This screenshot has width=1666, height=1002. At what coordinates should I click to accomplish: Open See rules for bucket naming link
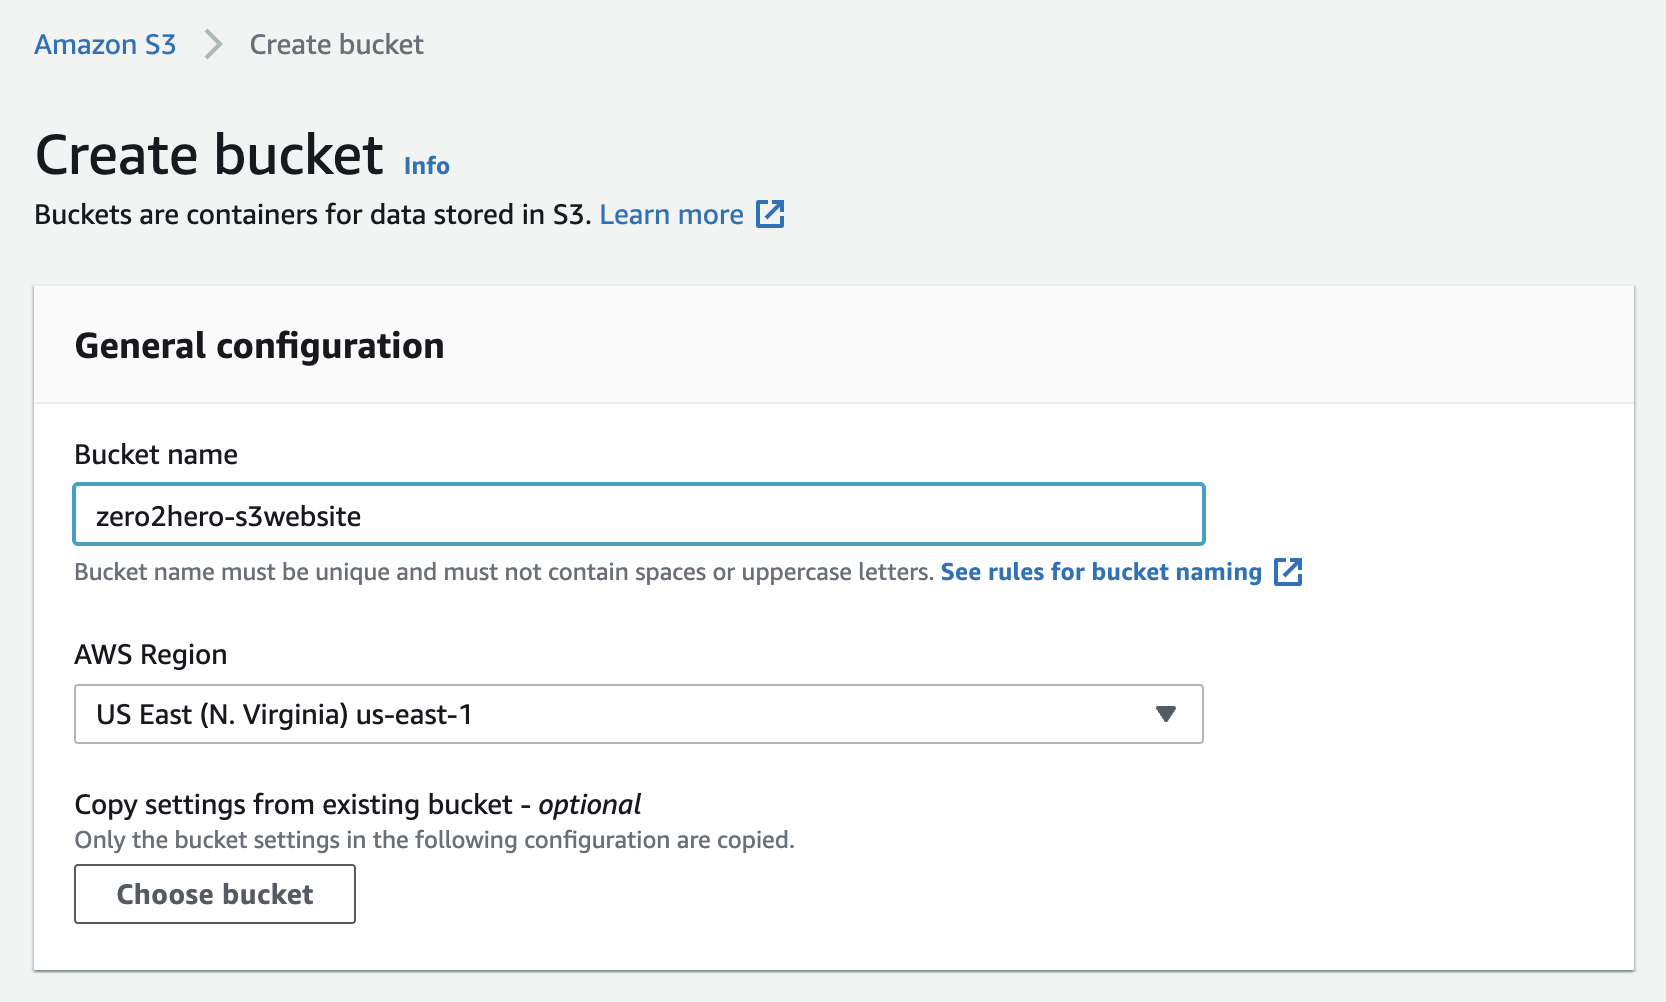click(x=1101, y=572)
